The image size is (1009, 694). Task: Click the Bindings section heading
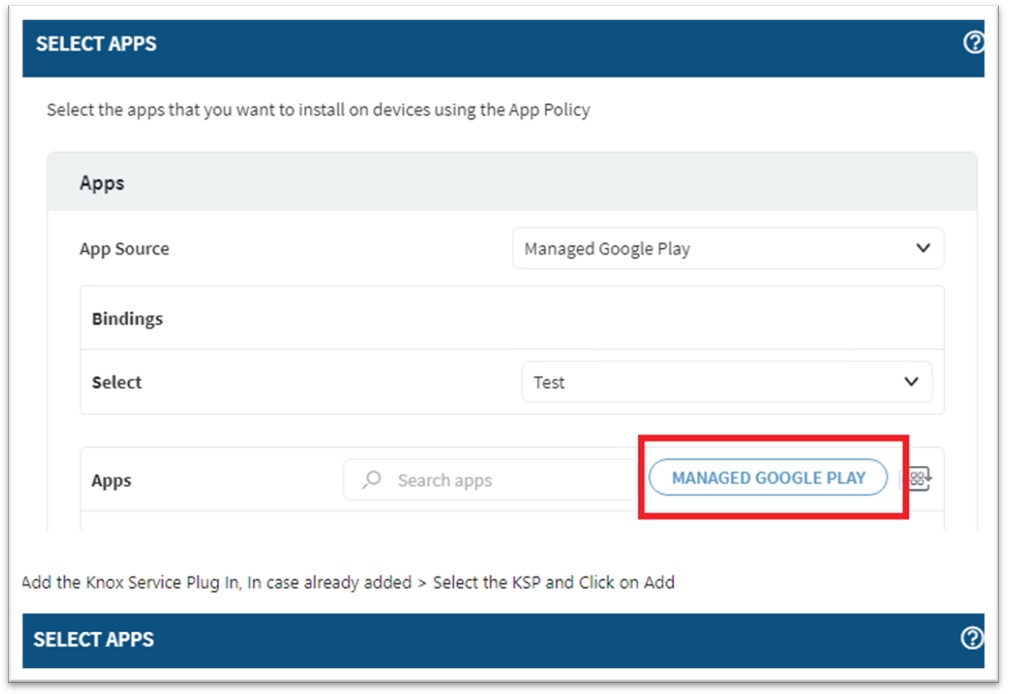pyautogui.click(x=127, y=319)
